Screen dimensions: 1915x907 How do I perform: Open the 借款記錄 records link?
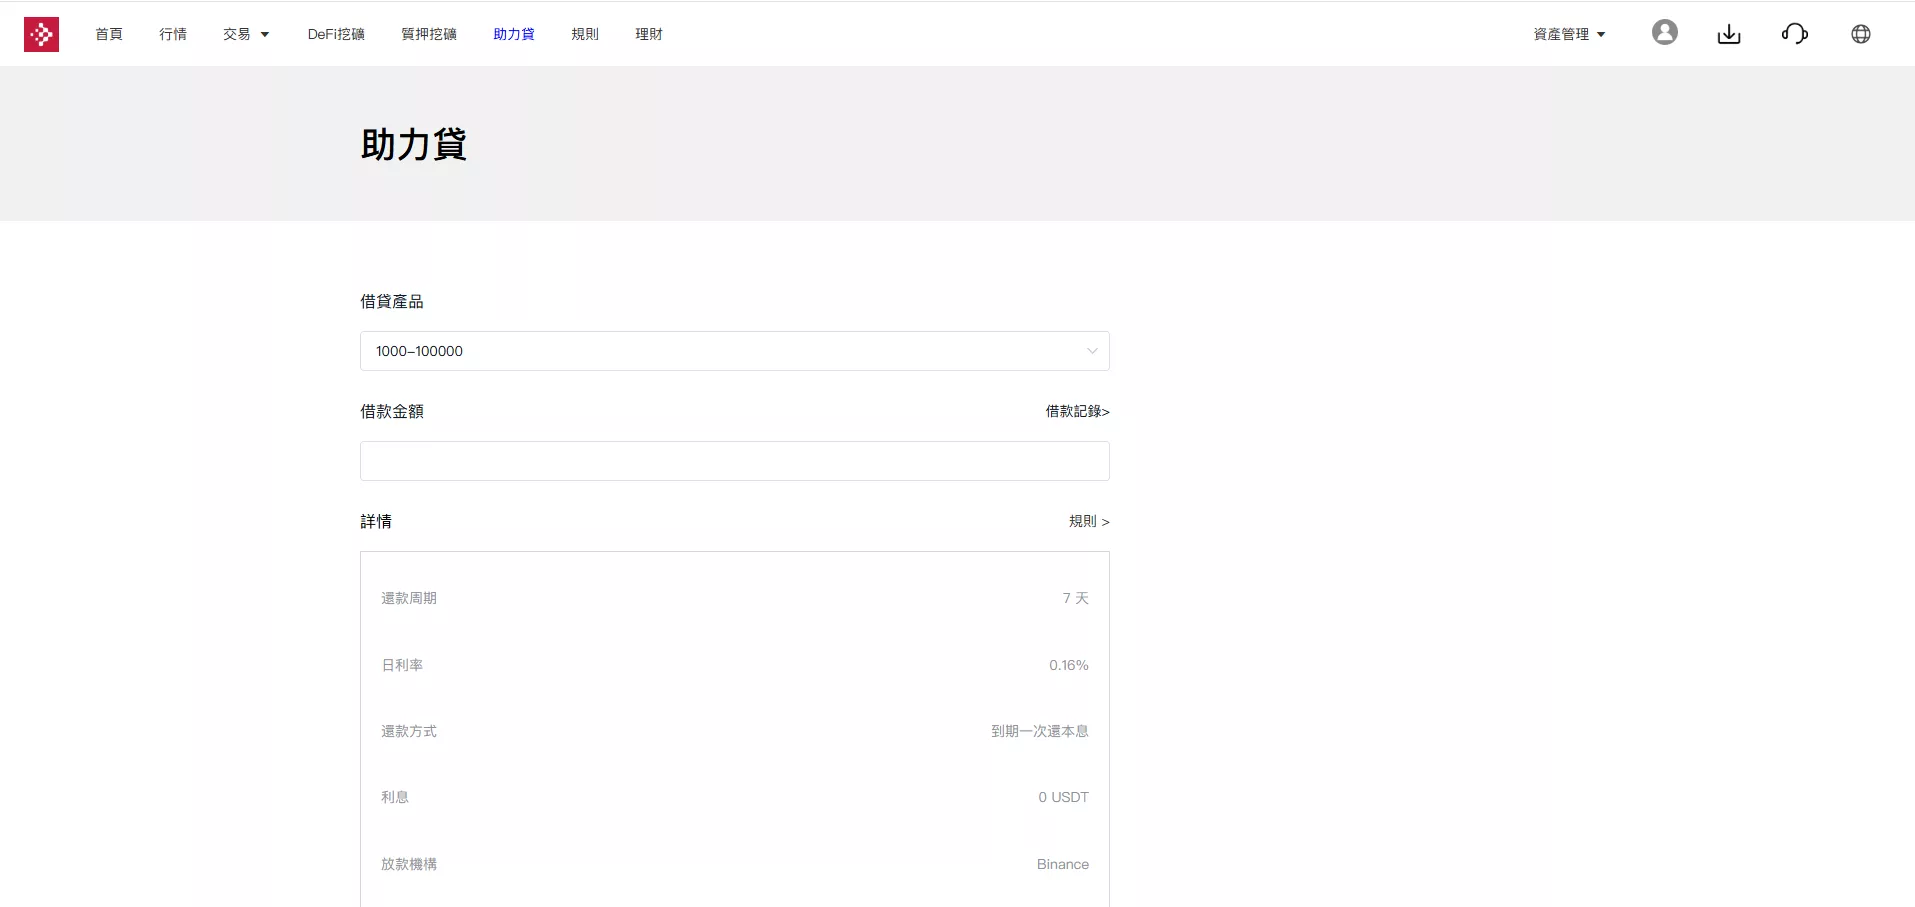[1076, 411]
